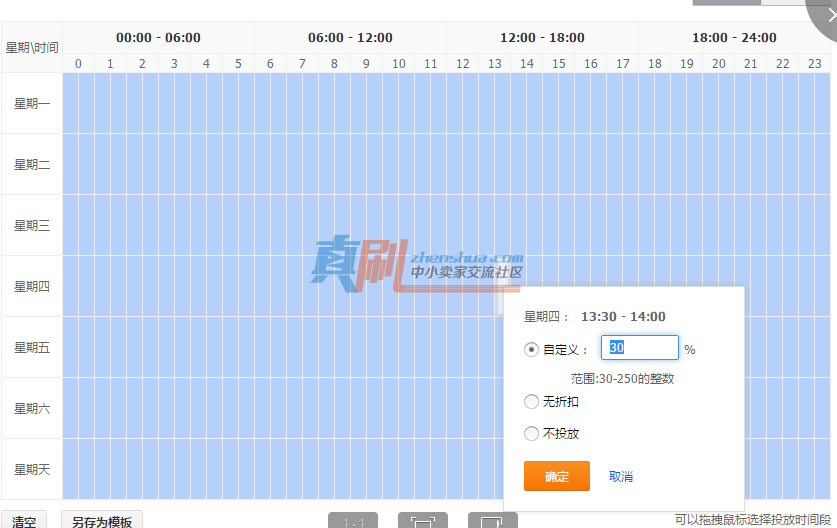
Task: Click the 1:1 actual size viewer icon
Action: pos(353,521)
